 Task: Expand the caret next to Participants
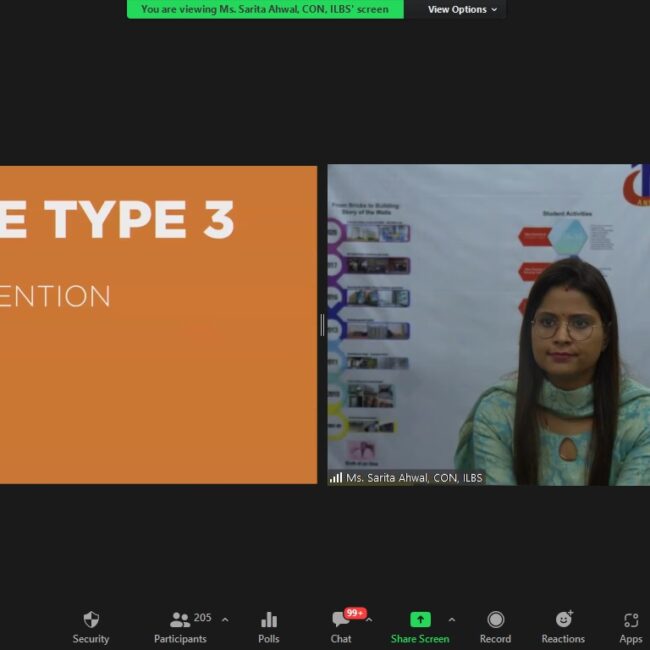coord(224,620)
